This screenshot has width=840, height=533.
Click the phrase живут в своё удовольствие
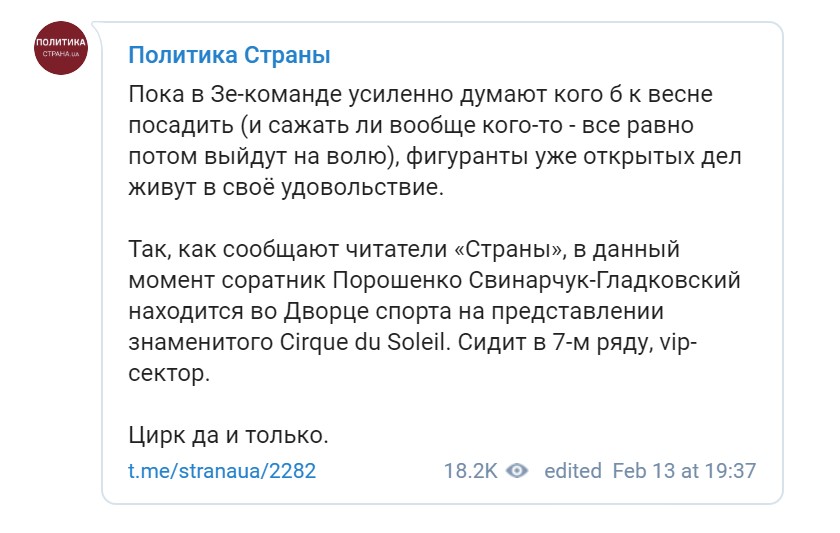(286, 187)
